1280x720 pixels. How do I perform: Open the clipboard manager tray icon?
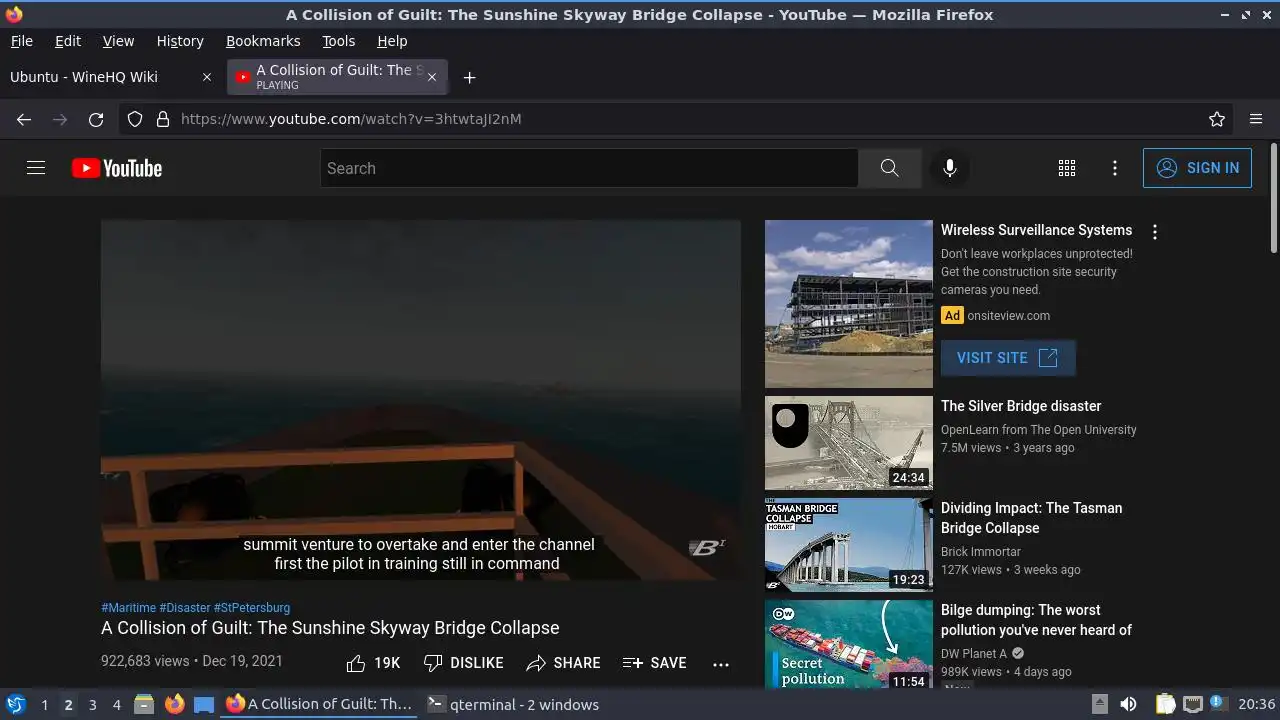1165,704
